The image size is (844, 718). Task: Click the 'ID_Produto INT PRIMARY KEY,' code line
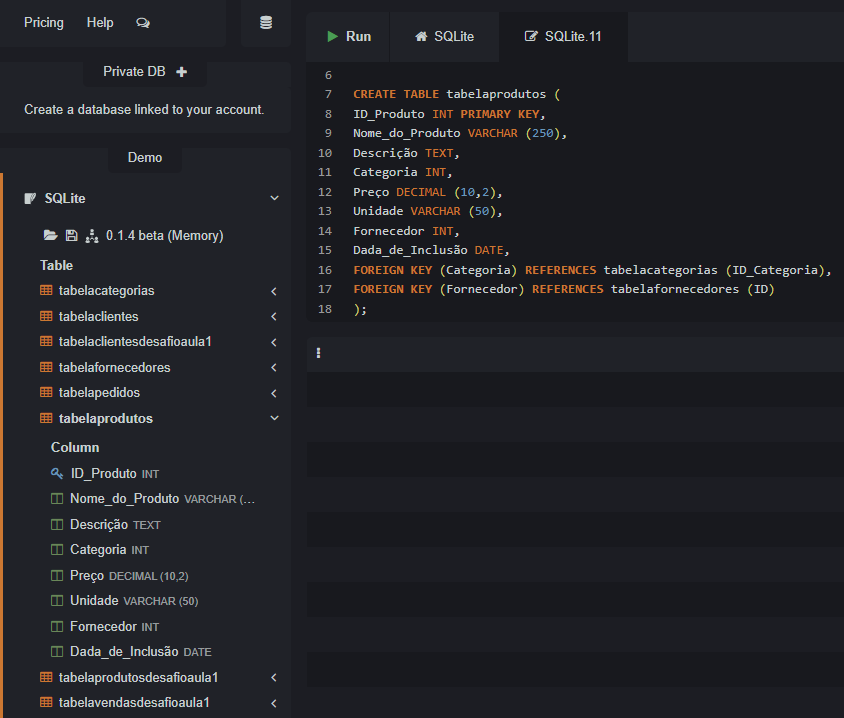(449, 114)
